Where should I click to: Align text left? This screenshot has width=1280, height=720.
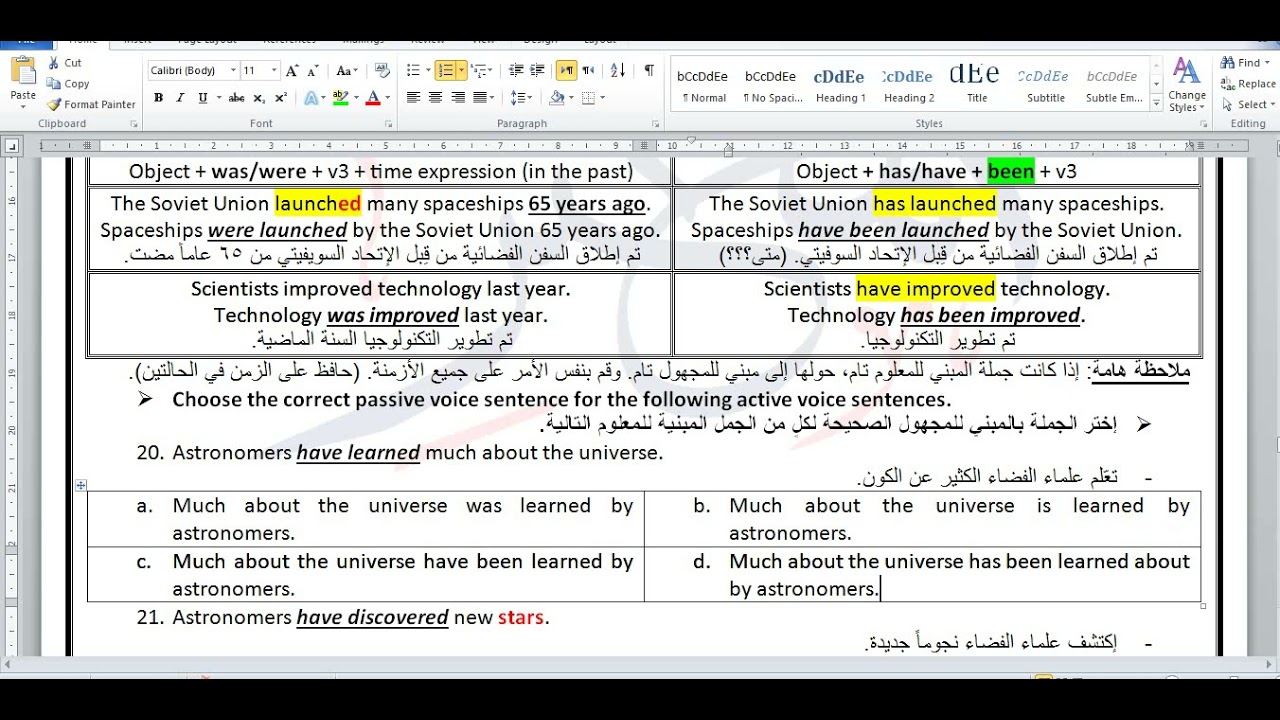click(413, 98)
